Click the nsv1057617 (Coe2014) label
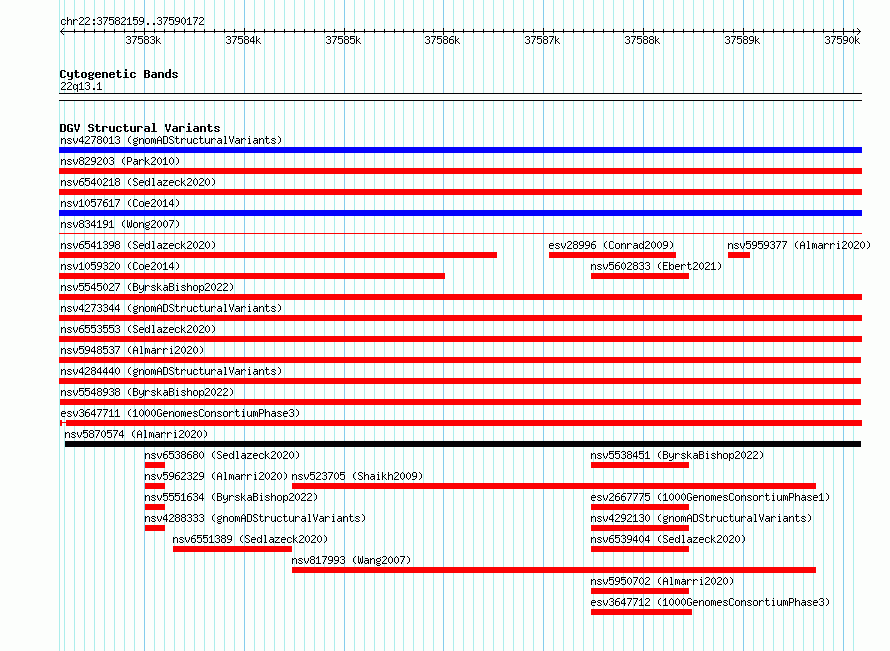This screenshot has height=651, width=890. tap(120, 203)
